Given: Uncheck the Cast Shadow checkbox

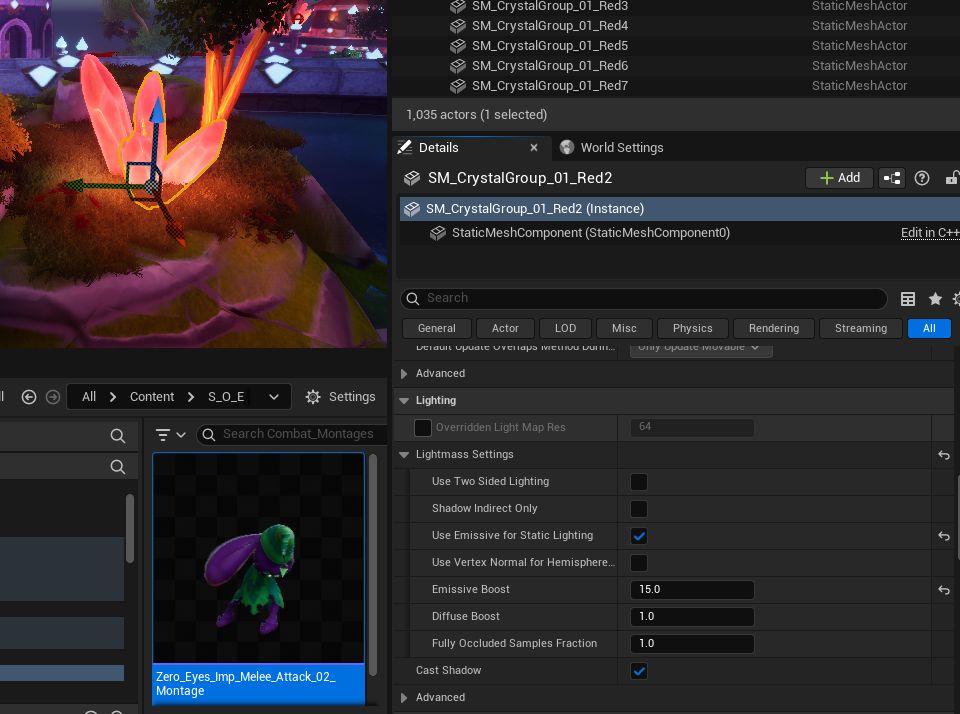Looking at the screenshot, I should 639,671.
